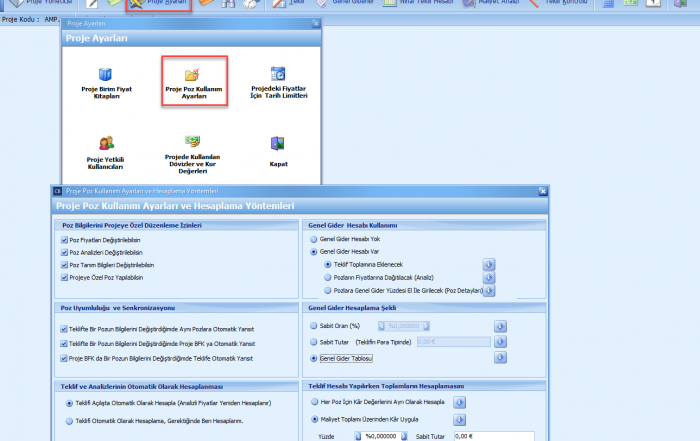Click the Yüzde percentage spinner field

[x=383, y=436]
